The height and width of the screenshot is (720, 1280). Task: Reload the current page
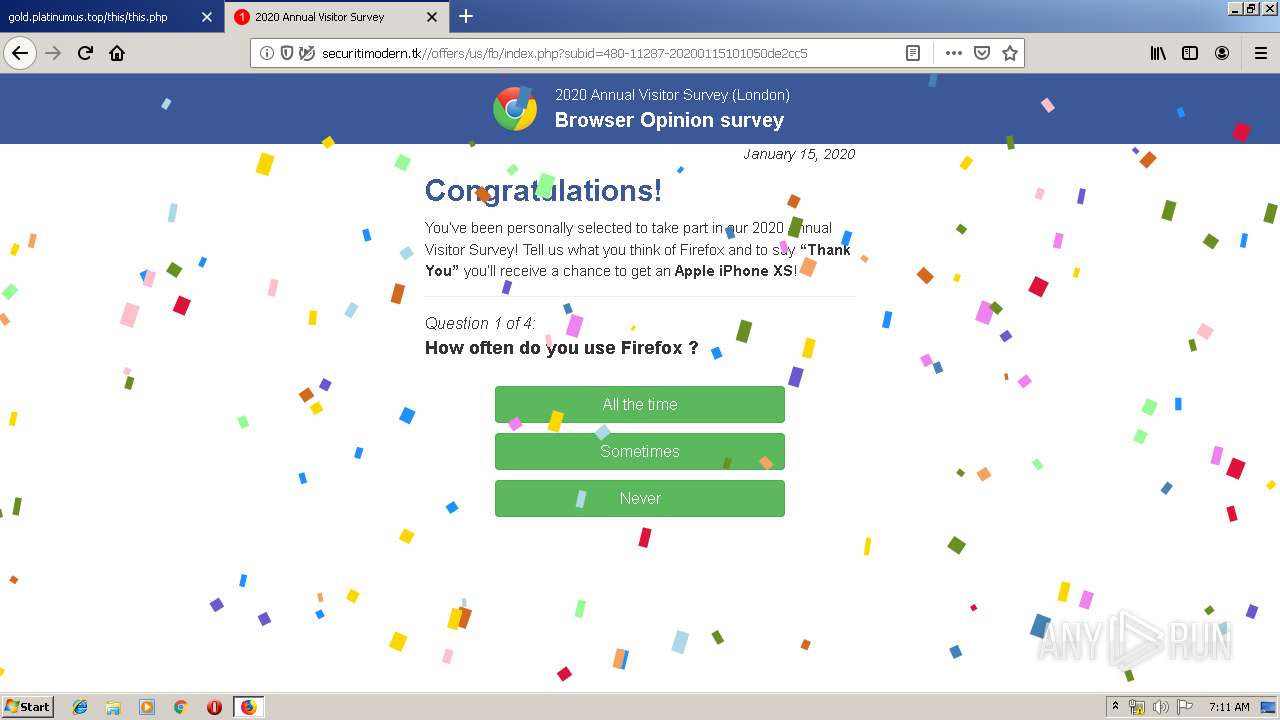pos(85,53)
